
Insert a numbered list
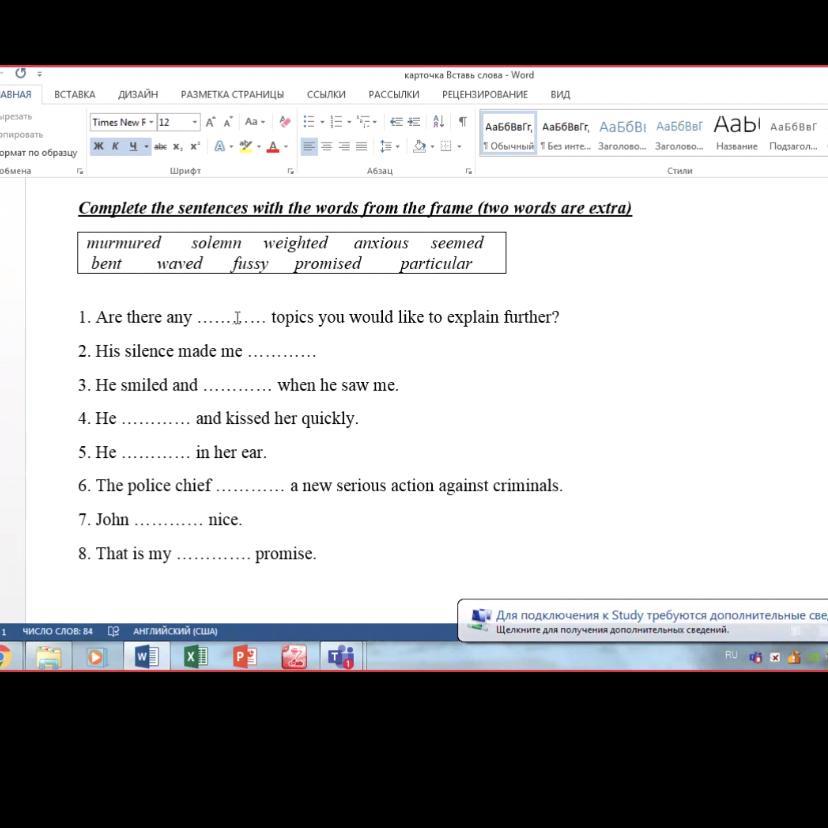[x=336, y=122]
